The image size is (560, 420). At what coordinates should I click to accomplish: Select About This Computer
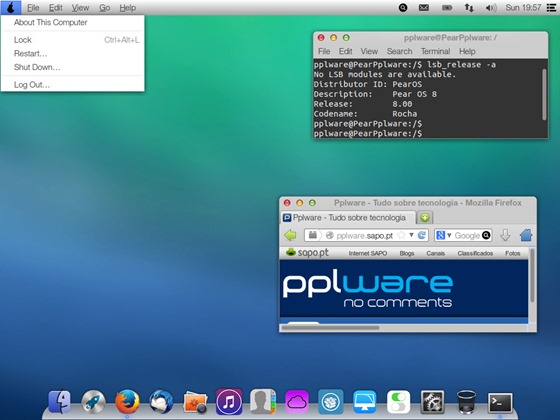[50, 22]
